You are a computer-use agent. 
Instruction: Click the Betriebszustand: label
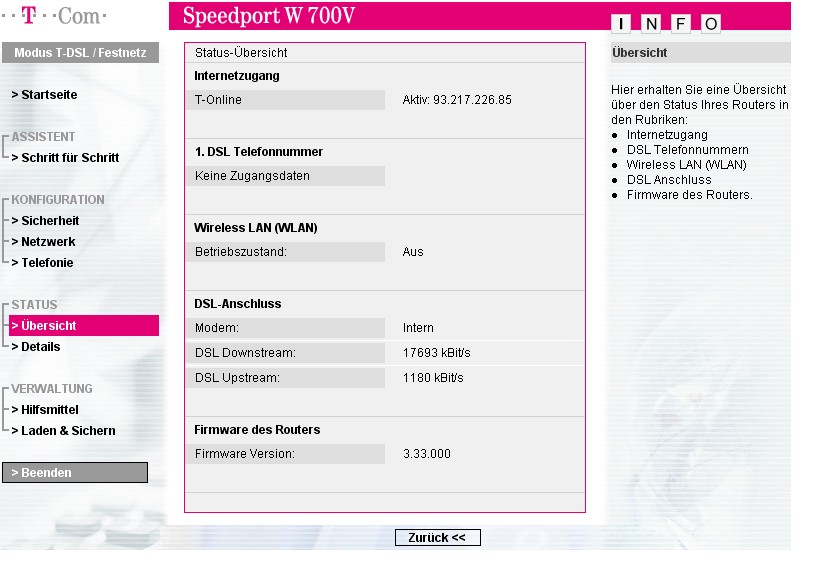(x=241, y=252)
